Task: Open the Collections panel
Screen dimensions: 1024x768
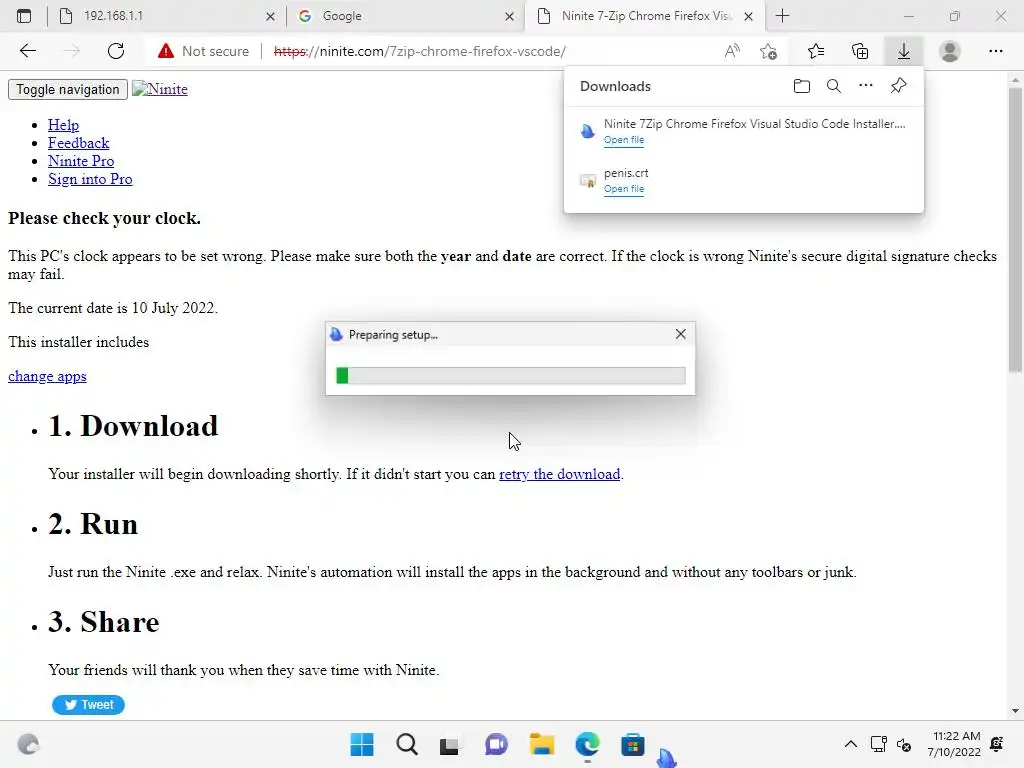Action: coord(860,51)
